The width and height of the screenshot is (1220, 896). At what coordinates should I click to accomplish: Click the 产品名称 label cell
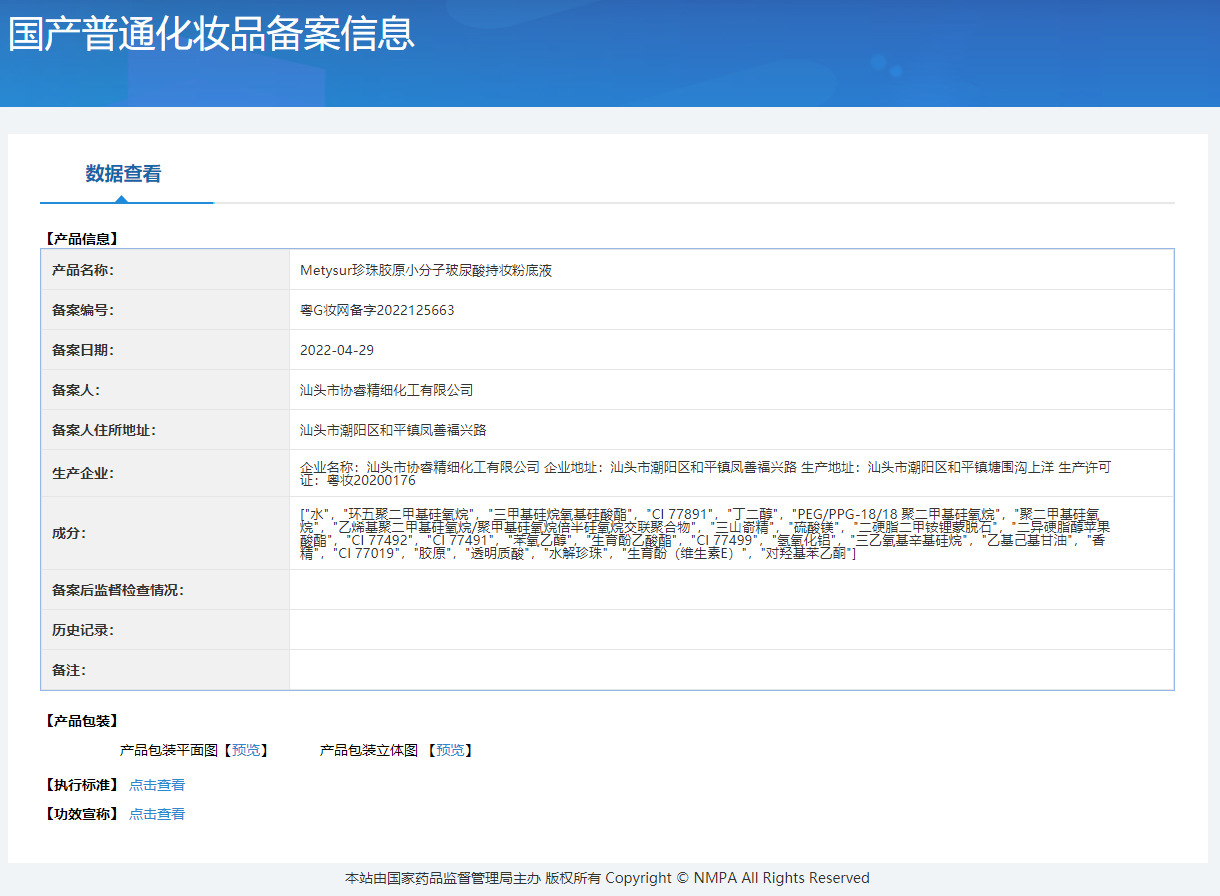[x=165, y=270]
